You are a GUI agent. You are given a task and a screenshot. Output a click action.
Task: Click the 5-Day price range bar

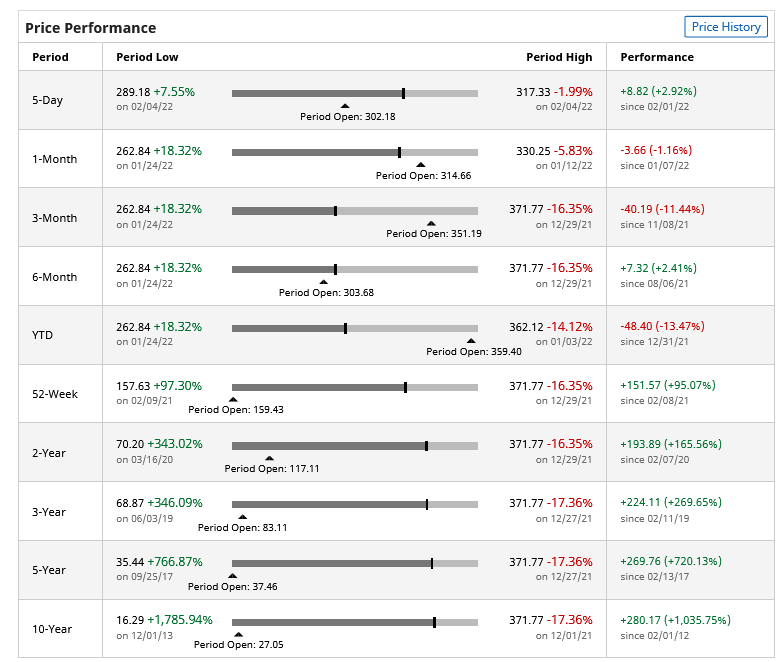click(354, 93)
